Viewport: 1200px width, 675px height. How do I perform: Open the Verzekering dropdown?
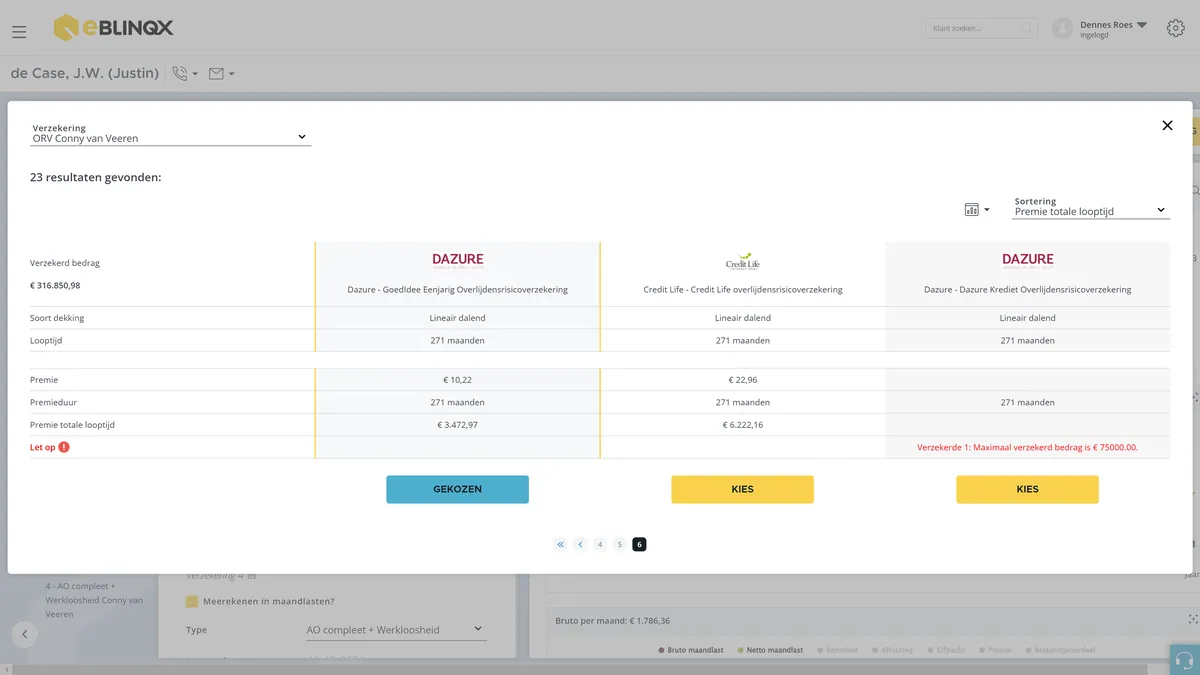171,137
